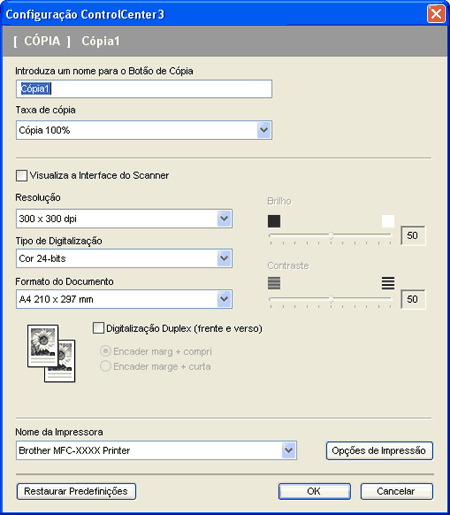Close the ControlCenter3 configuration window
This screenshot has height=515, width=450.
point(436,14)
